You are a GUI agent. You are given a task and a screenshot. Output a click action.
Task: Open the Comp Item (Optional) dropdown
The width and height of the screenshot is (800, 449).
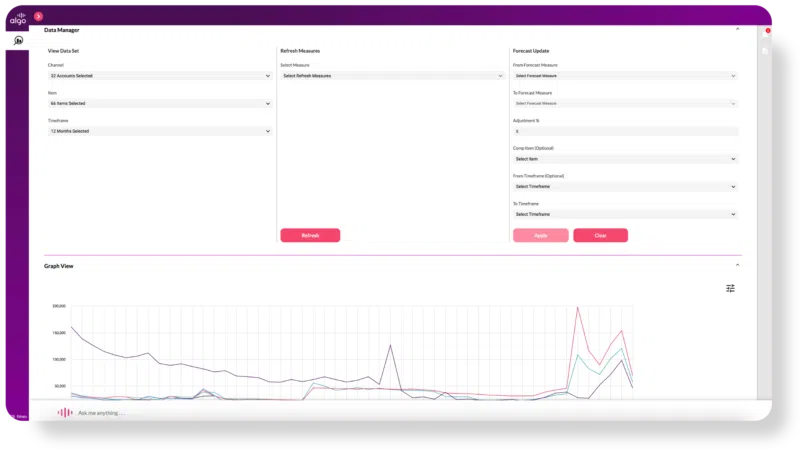625,159
